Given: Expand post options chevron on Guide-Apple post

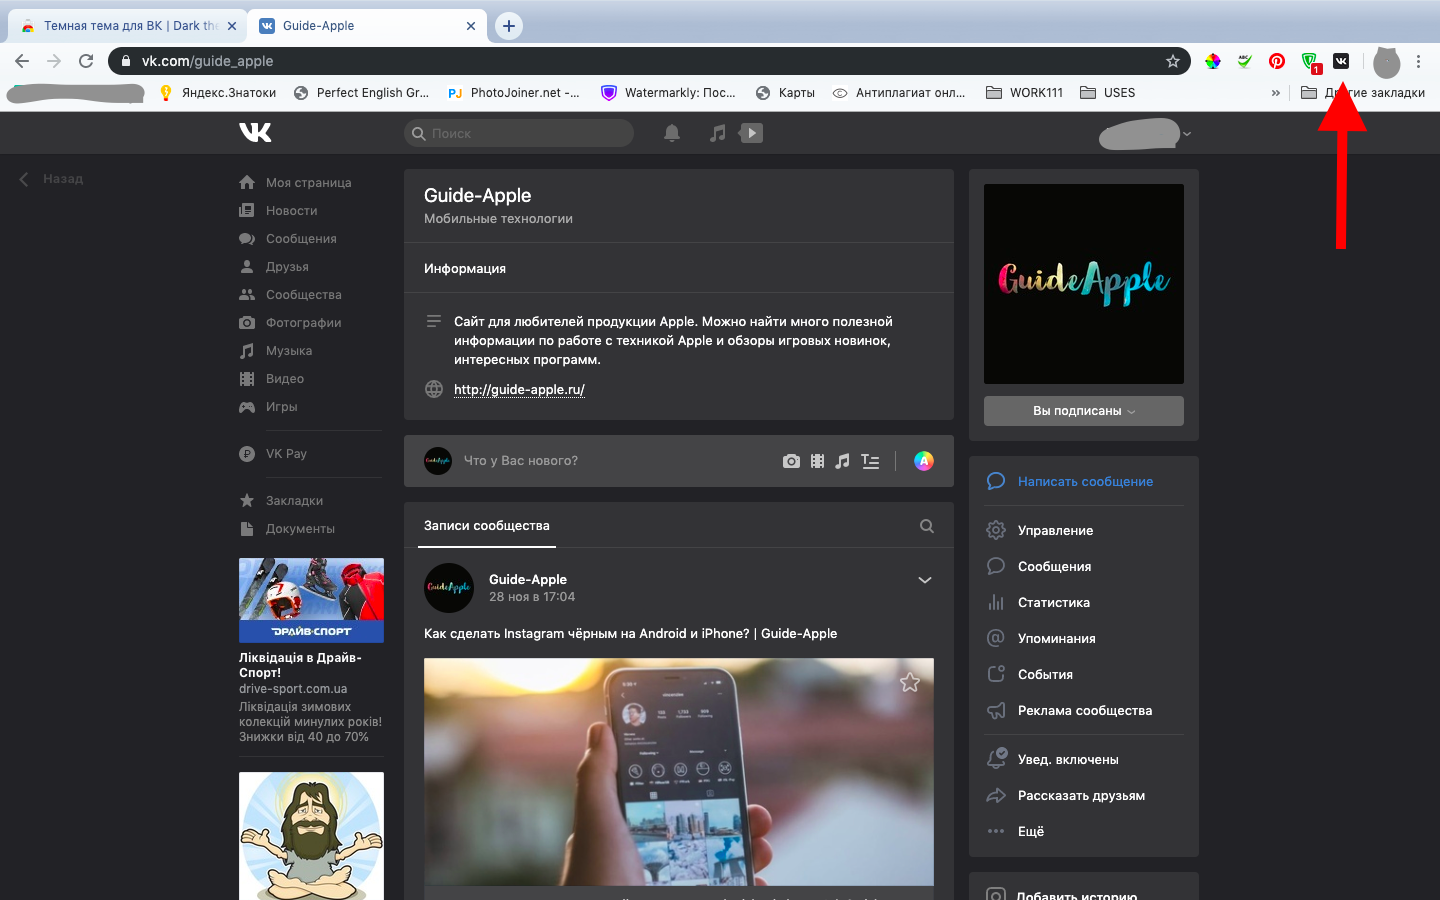Looking at the screenshot, I should [x=925, y=580].
